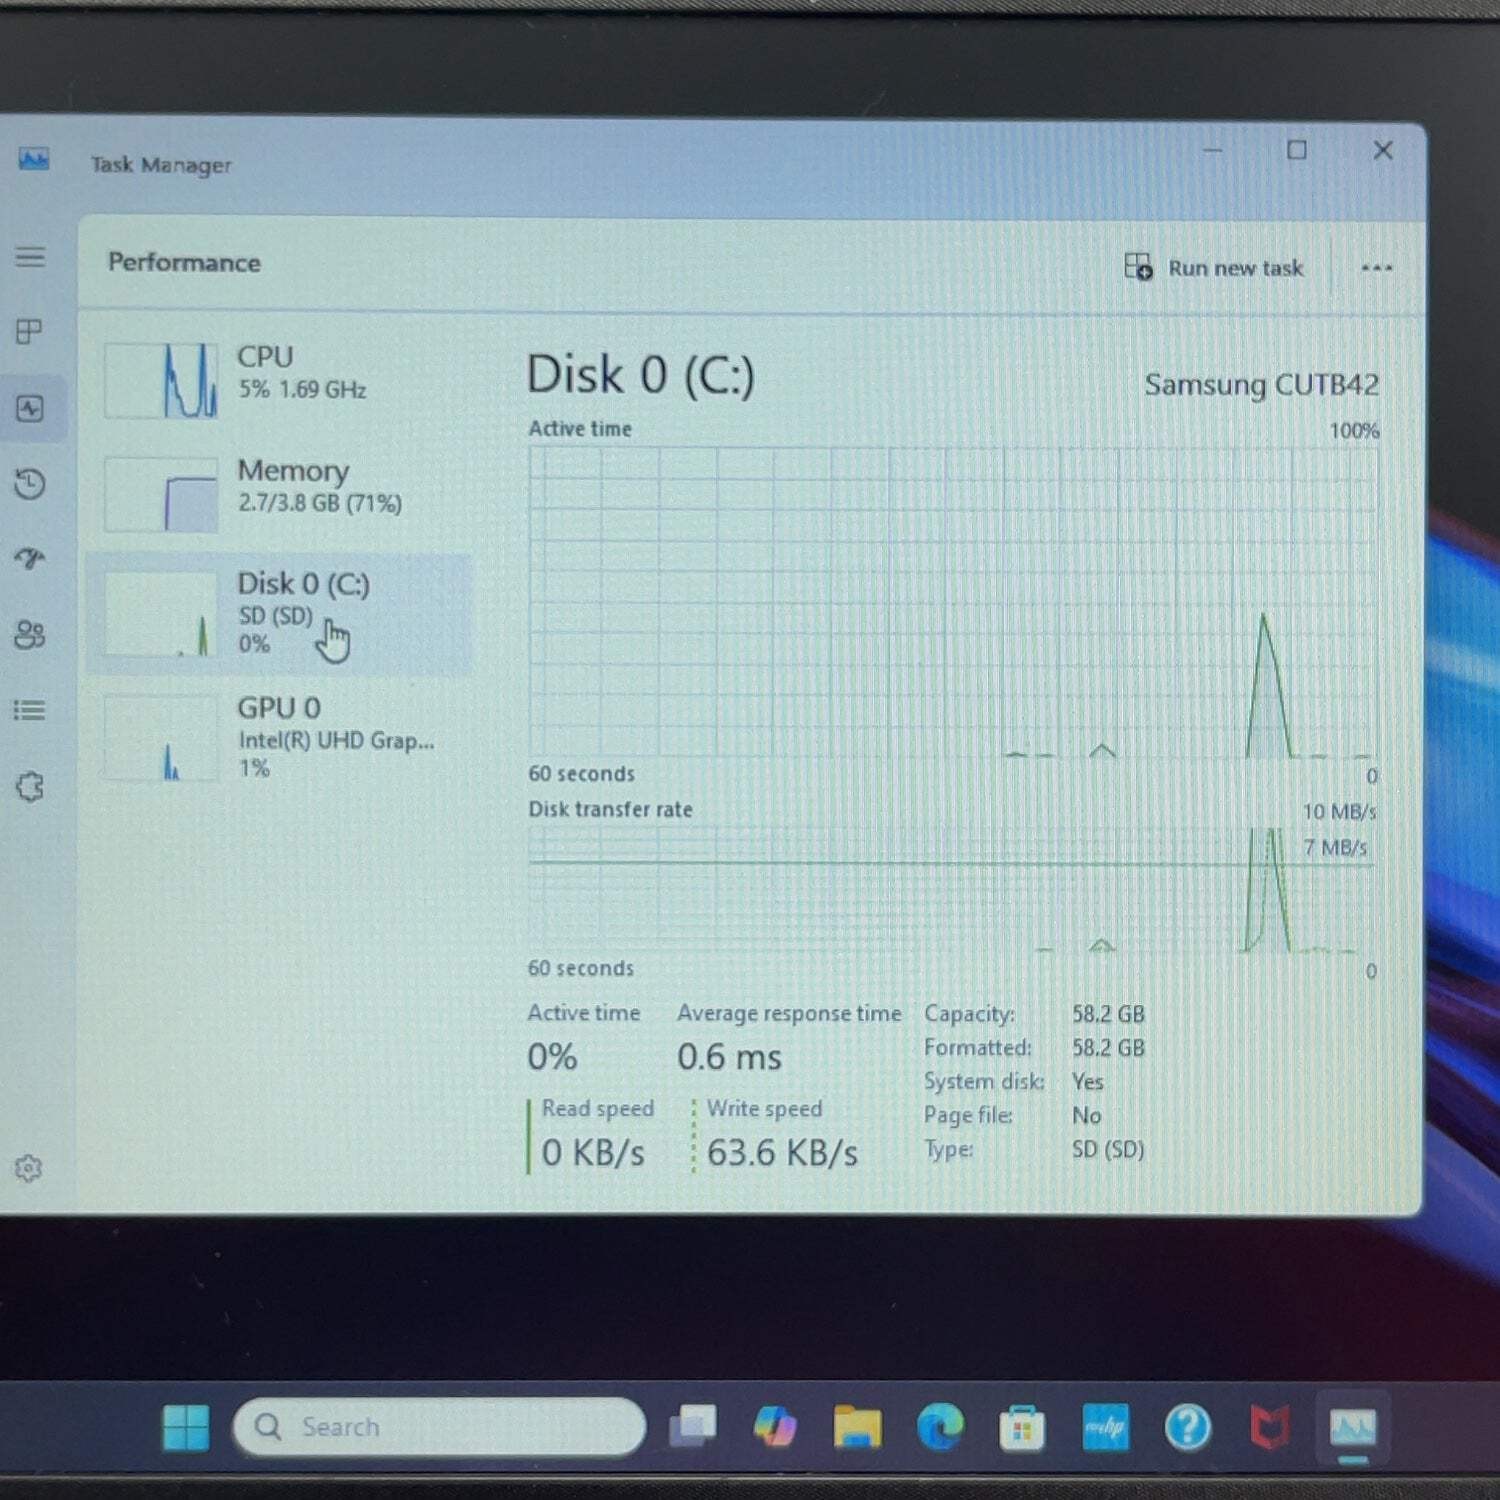Open the Details list sidebar icon
The width and height of the screenshot is (1500, 1500).
[x=30, y=710]
